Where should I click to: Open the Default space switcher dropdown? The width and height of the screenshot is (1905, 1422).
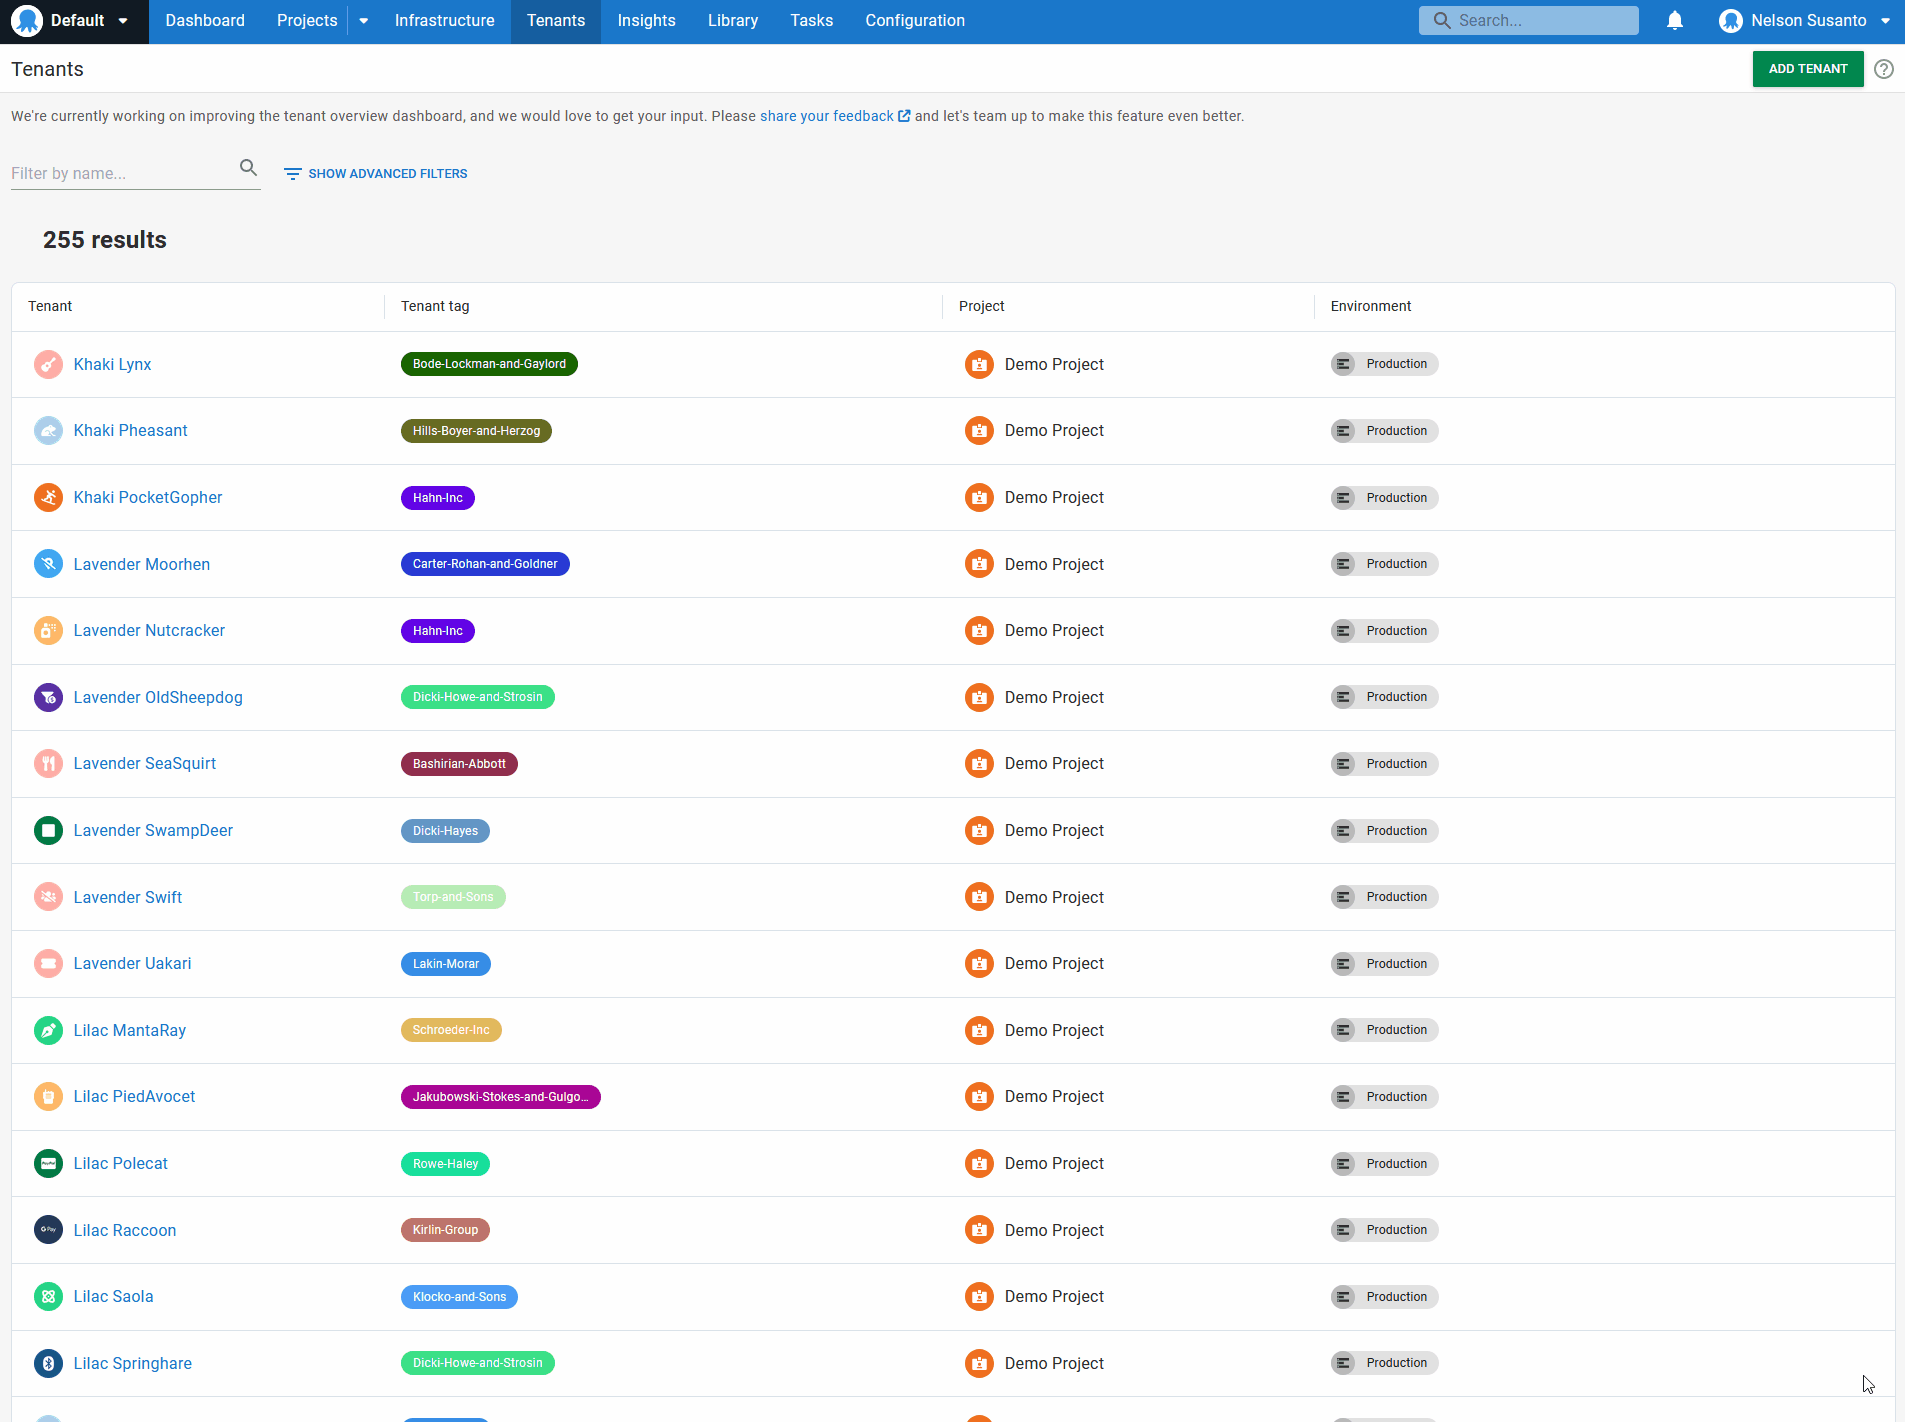click(74, 21)
